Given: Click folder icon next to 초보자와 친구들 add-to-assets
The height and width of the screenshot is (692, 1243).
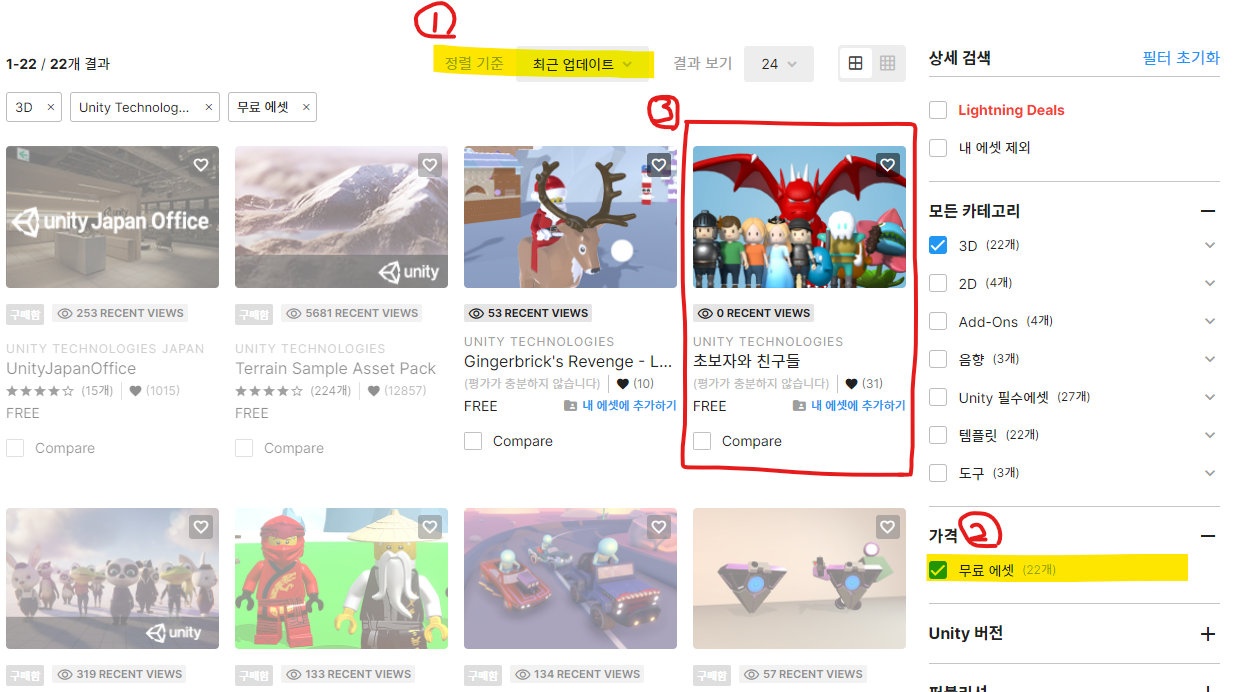Looking at the screenshot, I should point(799,406).
